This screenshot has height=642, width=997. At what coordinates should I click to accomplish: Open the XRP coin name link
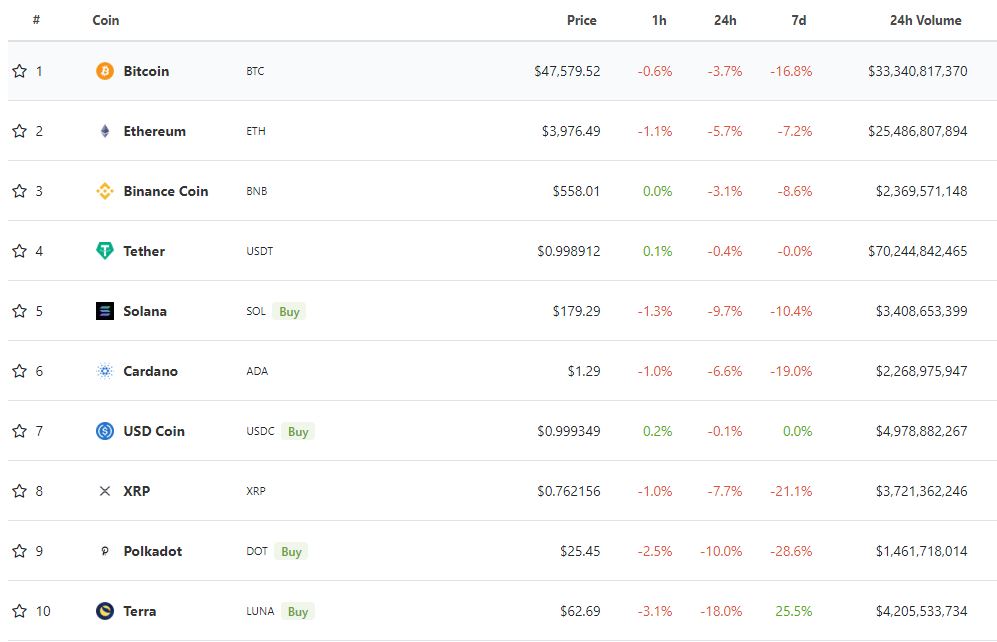pos(137,491)
